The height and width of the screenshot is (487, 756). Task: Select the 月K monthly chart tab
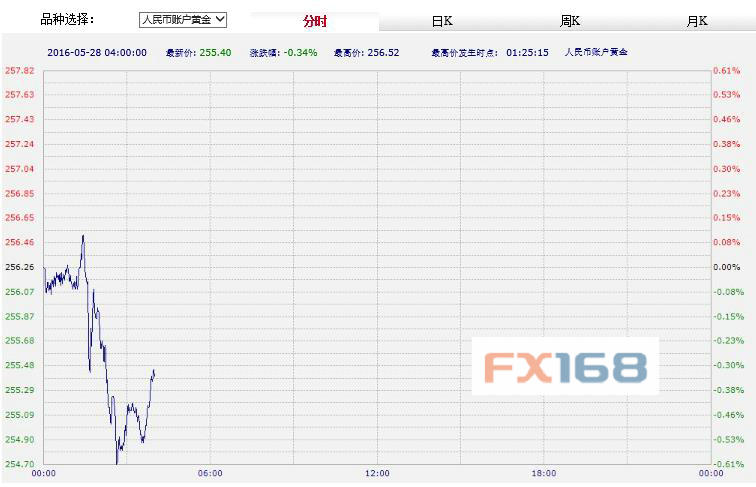tap(697, 21)
